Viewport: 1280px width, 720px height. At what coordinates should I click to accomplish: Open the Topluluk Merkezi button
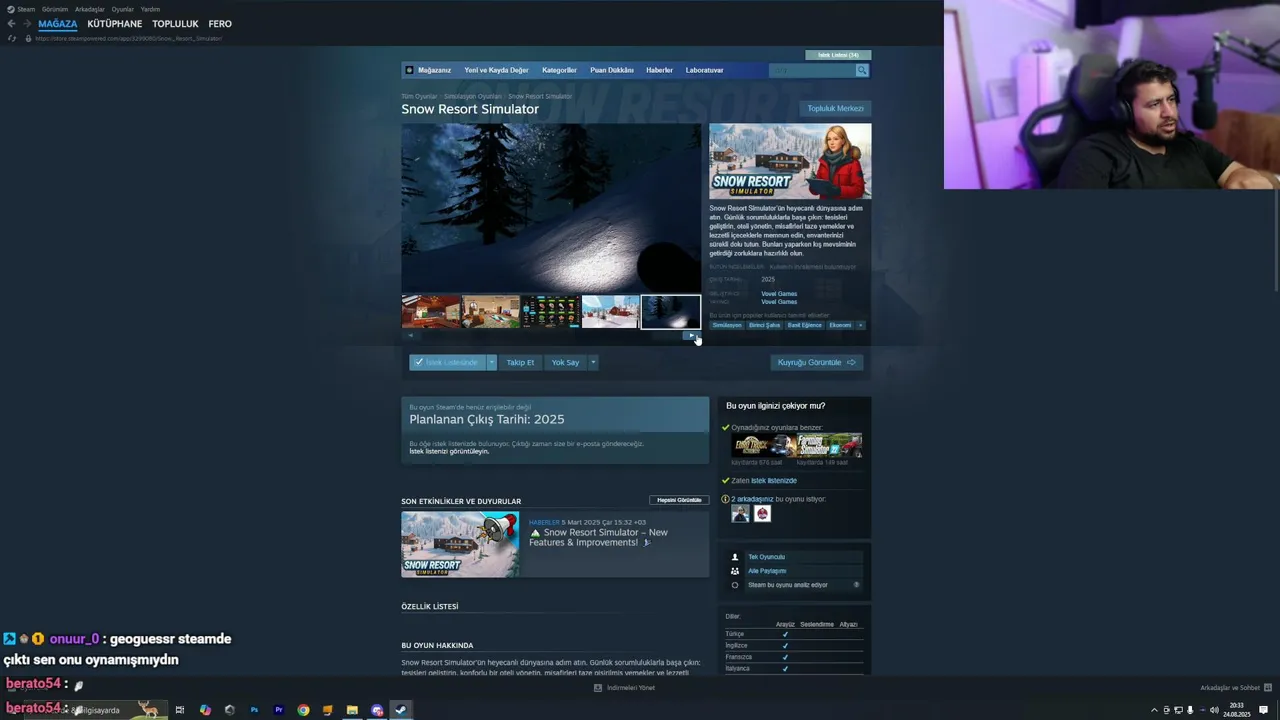[835, 108]
